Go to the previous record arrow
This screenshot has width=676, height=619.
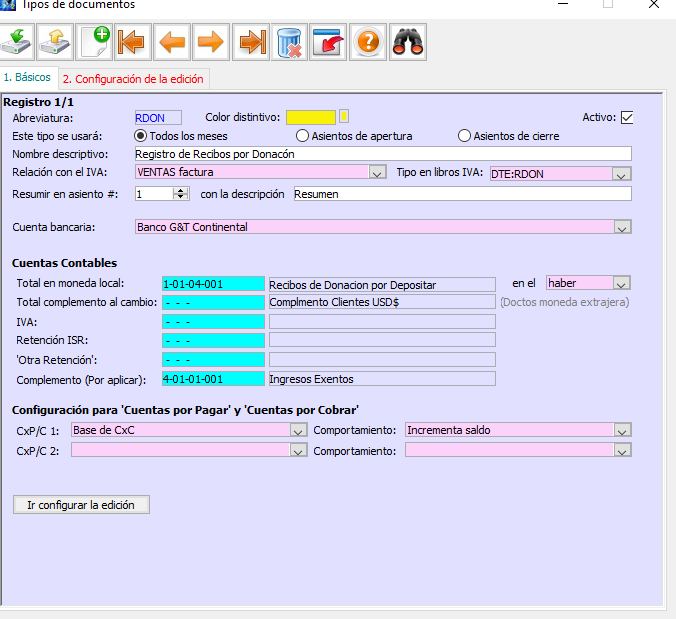173,42
